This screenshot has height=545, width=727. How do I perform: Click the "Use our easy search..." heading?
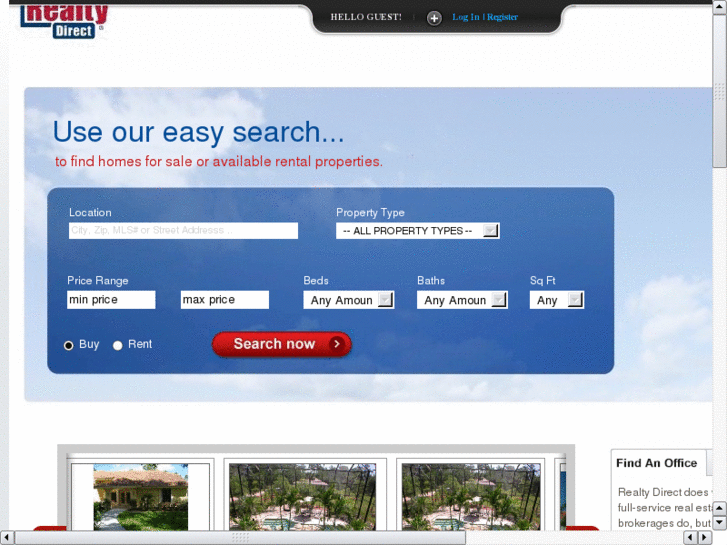pos(198,132)
